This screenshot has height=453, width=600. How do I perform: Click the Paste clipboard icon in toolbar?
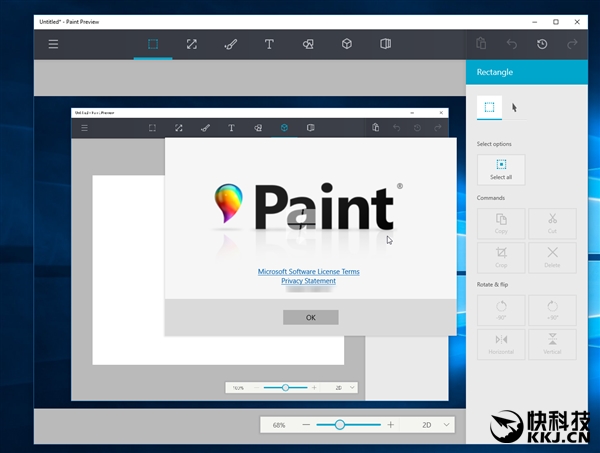pos(482,44)
